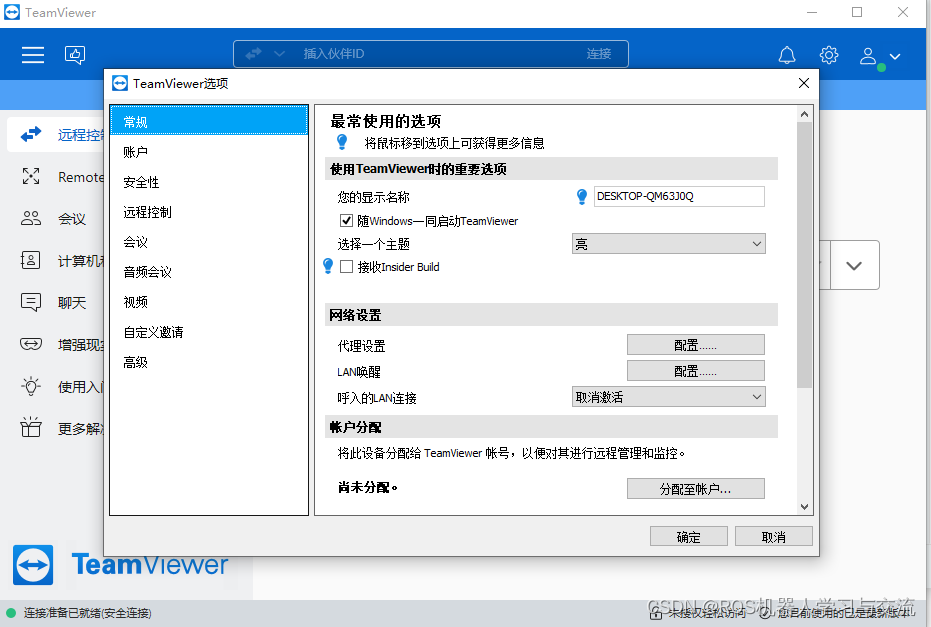Click scrollbar down arrow in options panel

(804, 506)
